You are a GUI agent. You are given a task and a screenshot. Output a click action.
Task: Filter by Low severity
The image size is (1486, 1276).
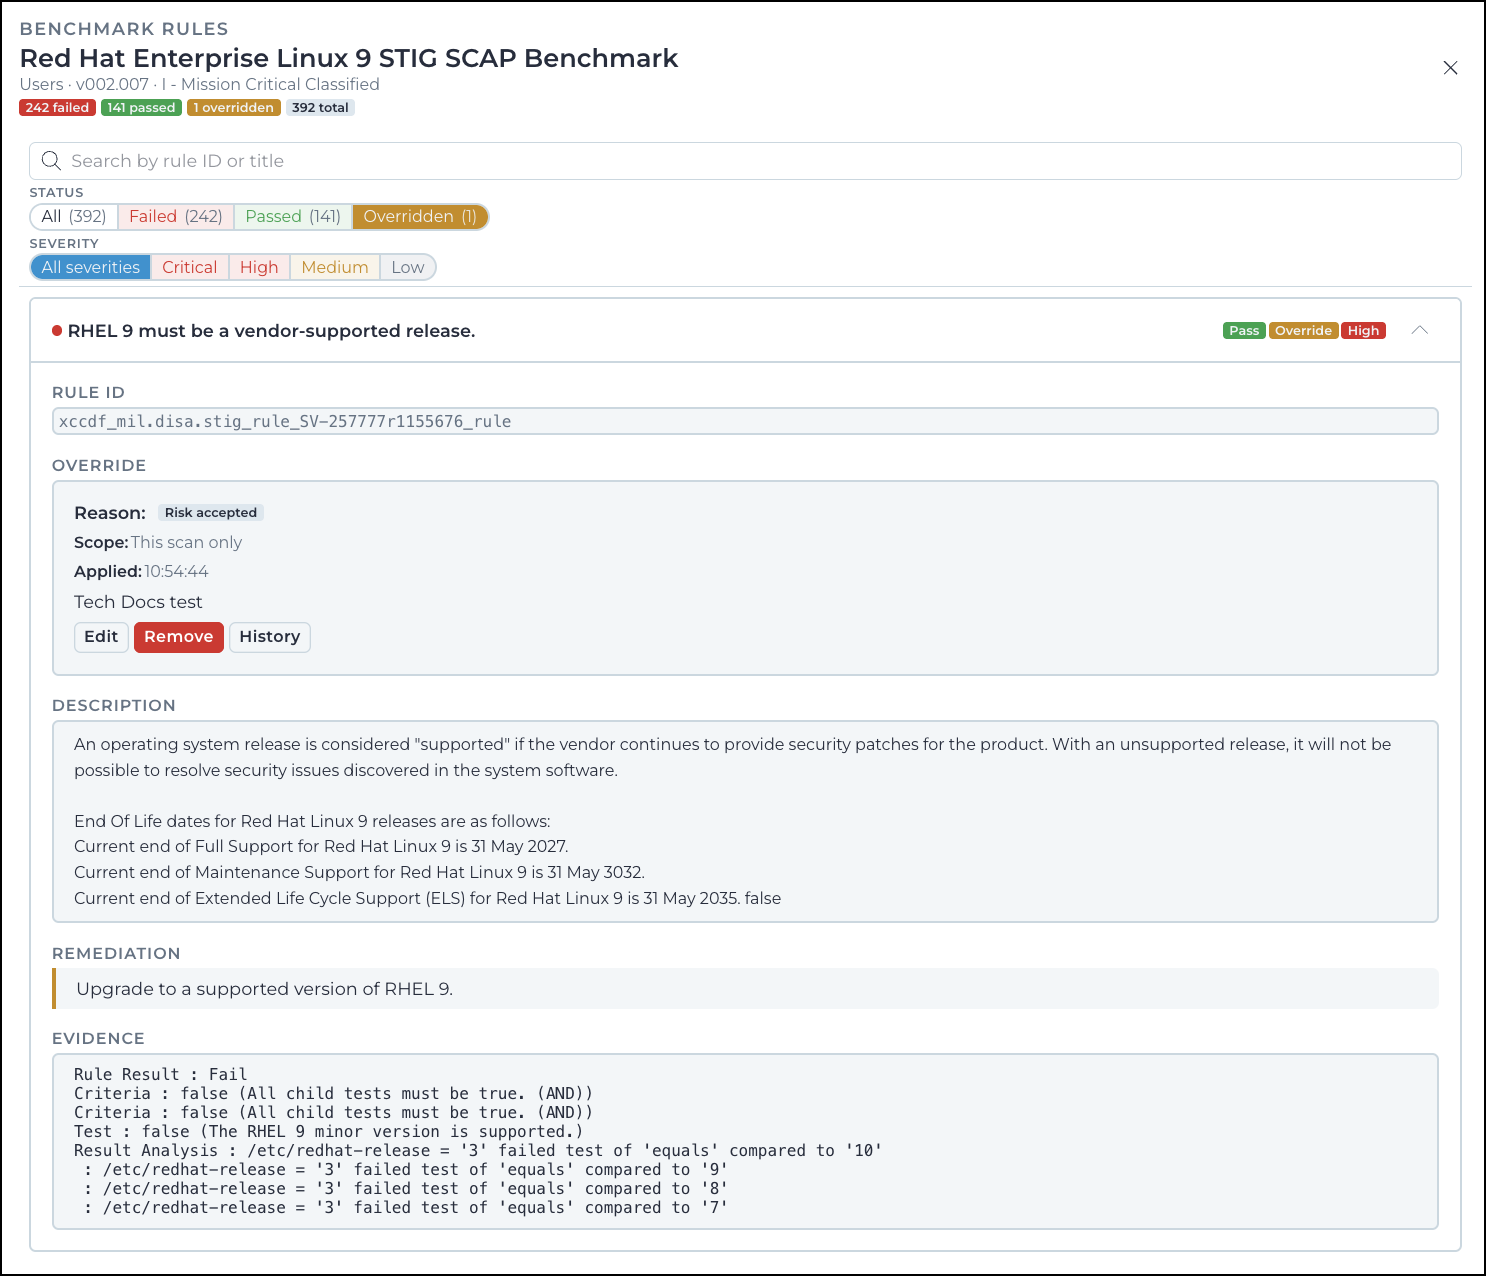408,268
